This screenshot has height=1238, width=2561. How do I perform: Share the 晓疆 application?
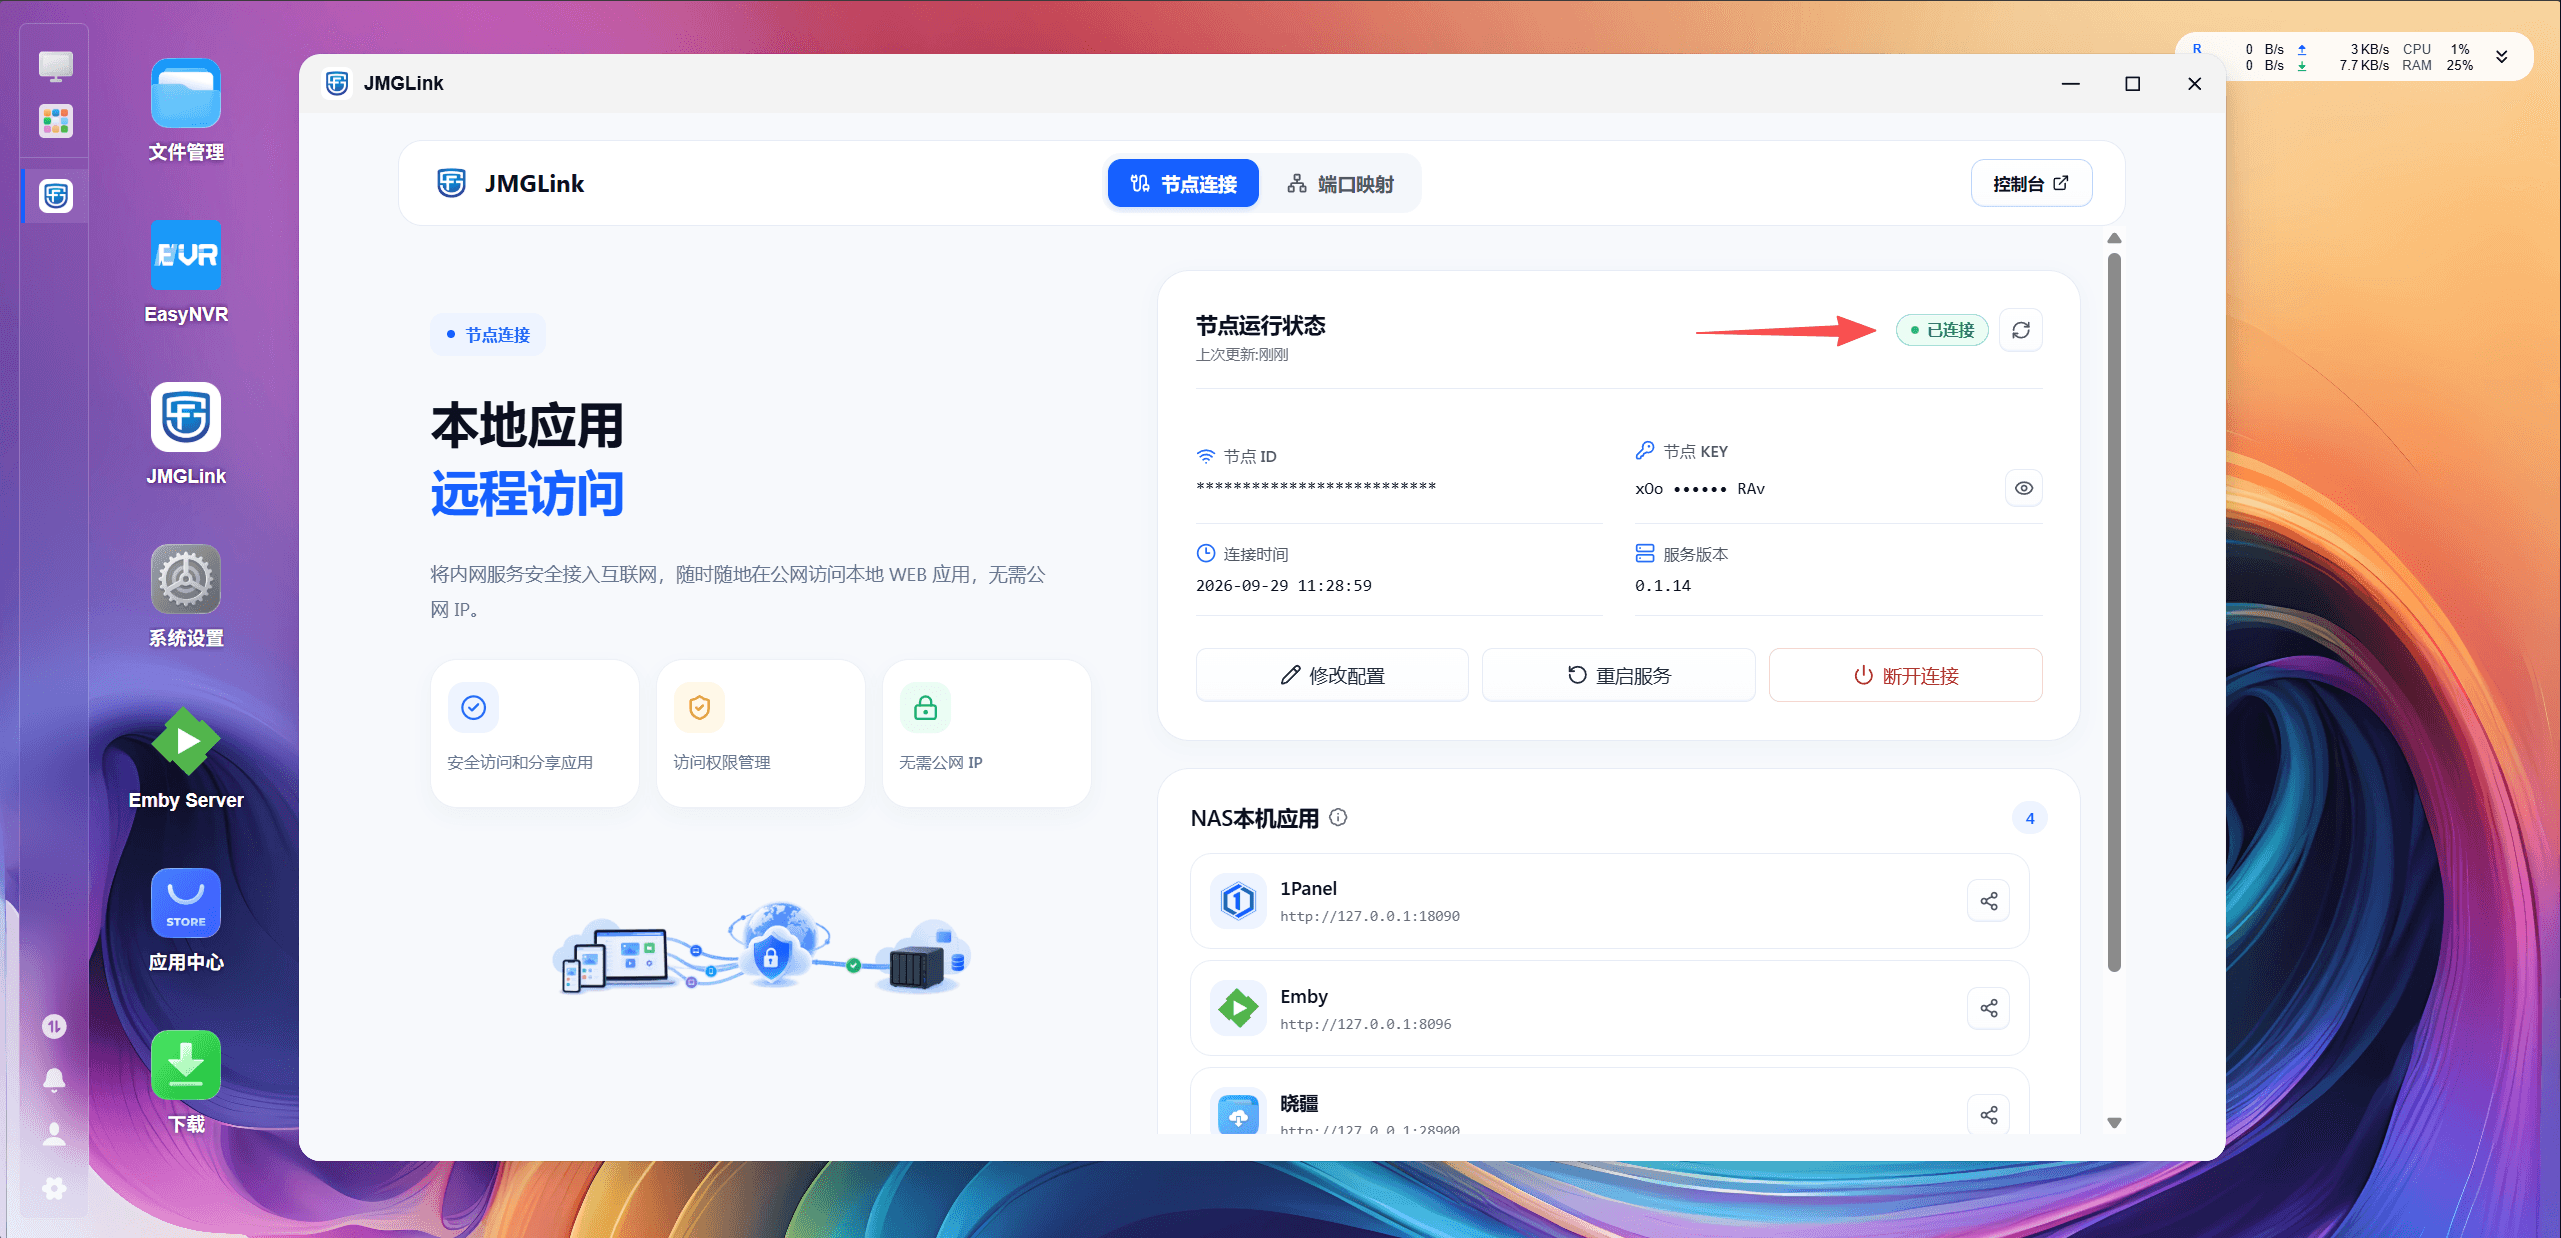pos(1989,1115)
